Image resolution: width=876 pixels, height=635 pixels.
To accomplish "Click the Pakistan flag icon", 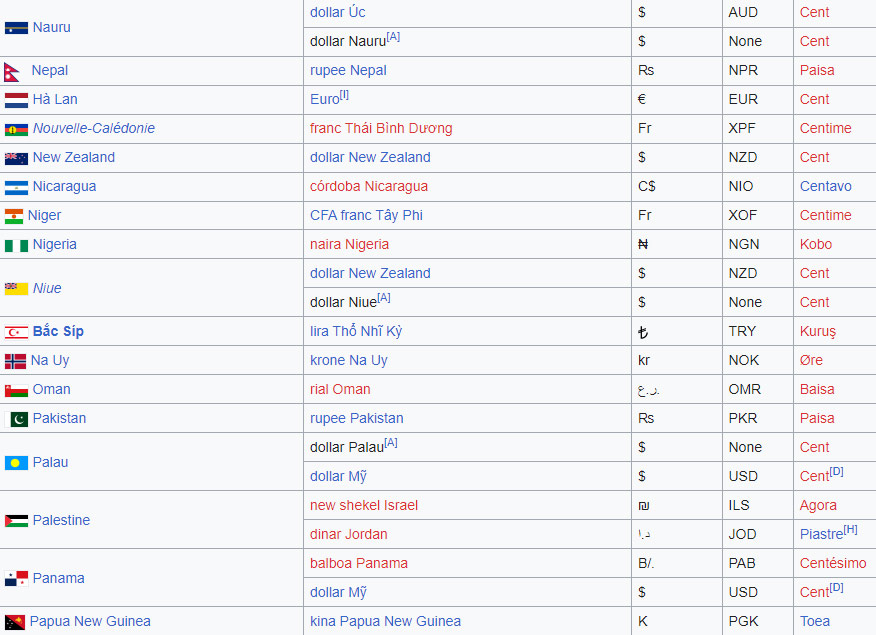I will [x=18, y=419].
